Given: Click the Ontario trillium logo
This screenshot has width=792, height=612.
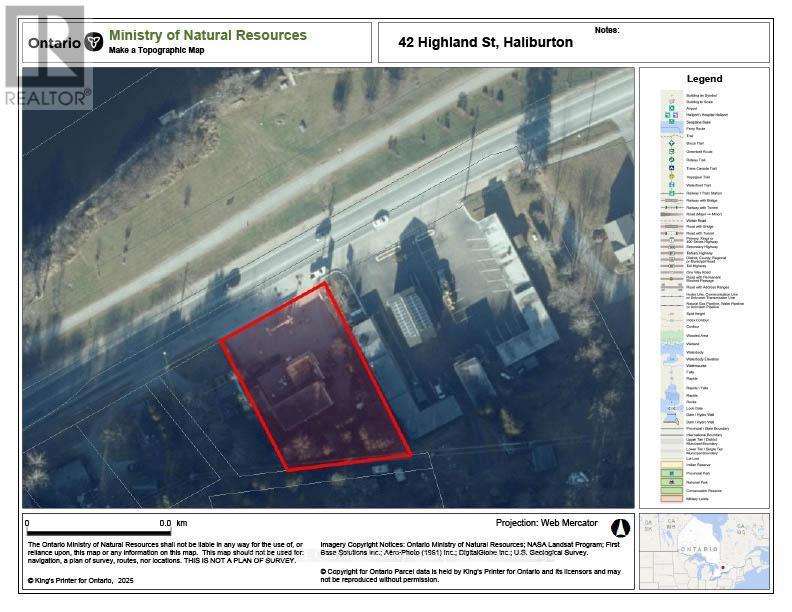Looking at the screenshot, I should (95, 42).
